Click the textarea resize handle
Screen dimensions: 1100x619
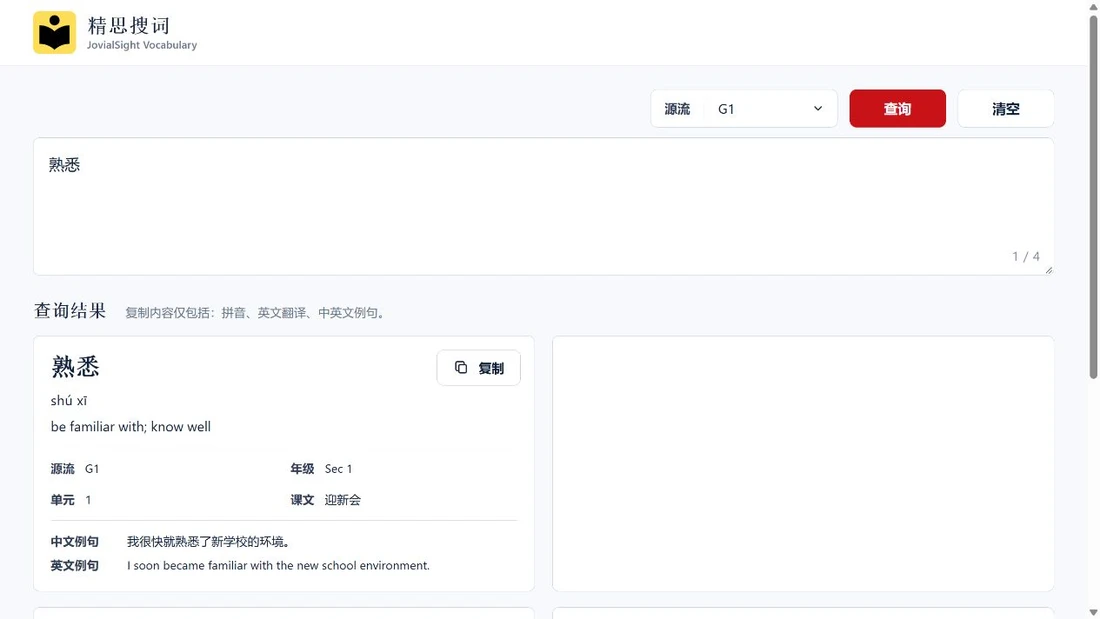coord(1048,269)
